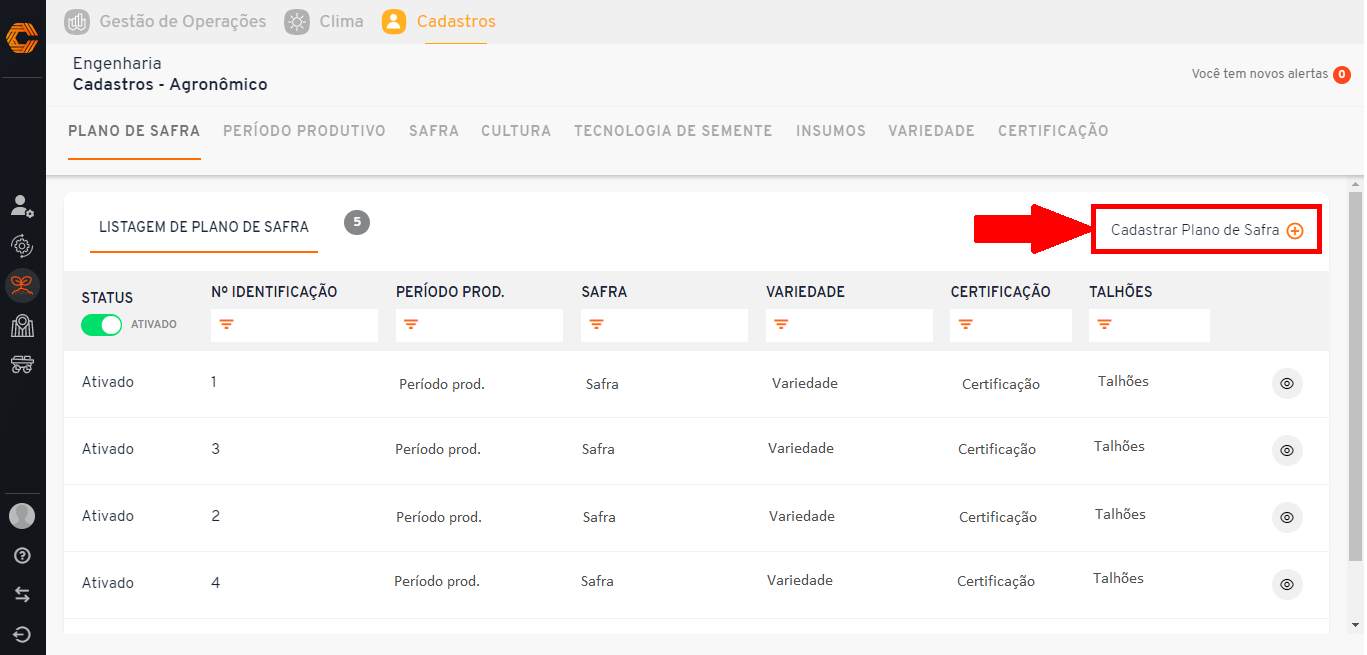The image size is (1367, 655).
Task: Click filter icon under Variedade column
Action: click(781, 324)
